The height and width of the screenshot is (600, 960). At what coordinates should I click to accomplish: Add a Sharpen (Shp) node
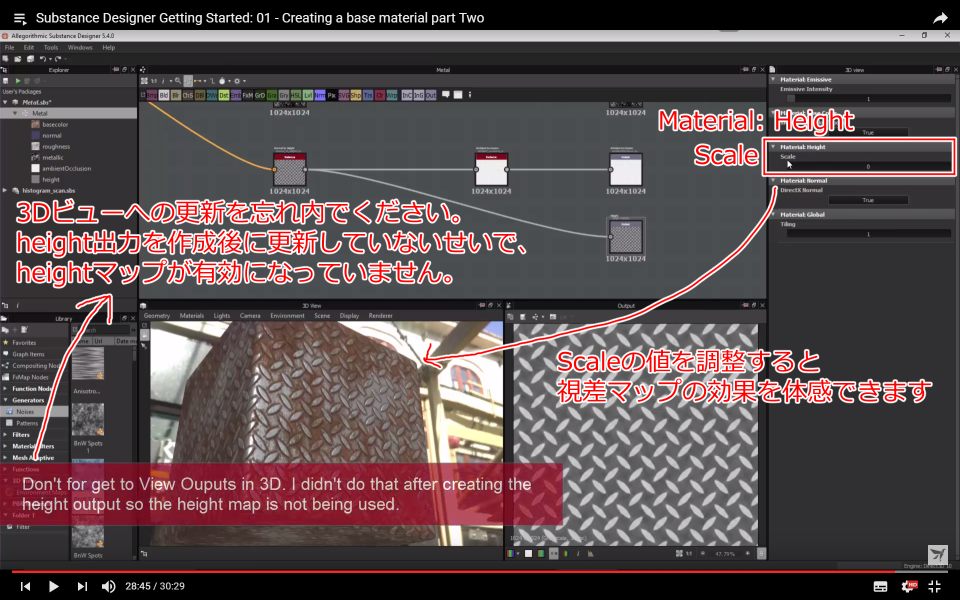click(355, 95)
